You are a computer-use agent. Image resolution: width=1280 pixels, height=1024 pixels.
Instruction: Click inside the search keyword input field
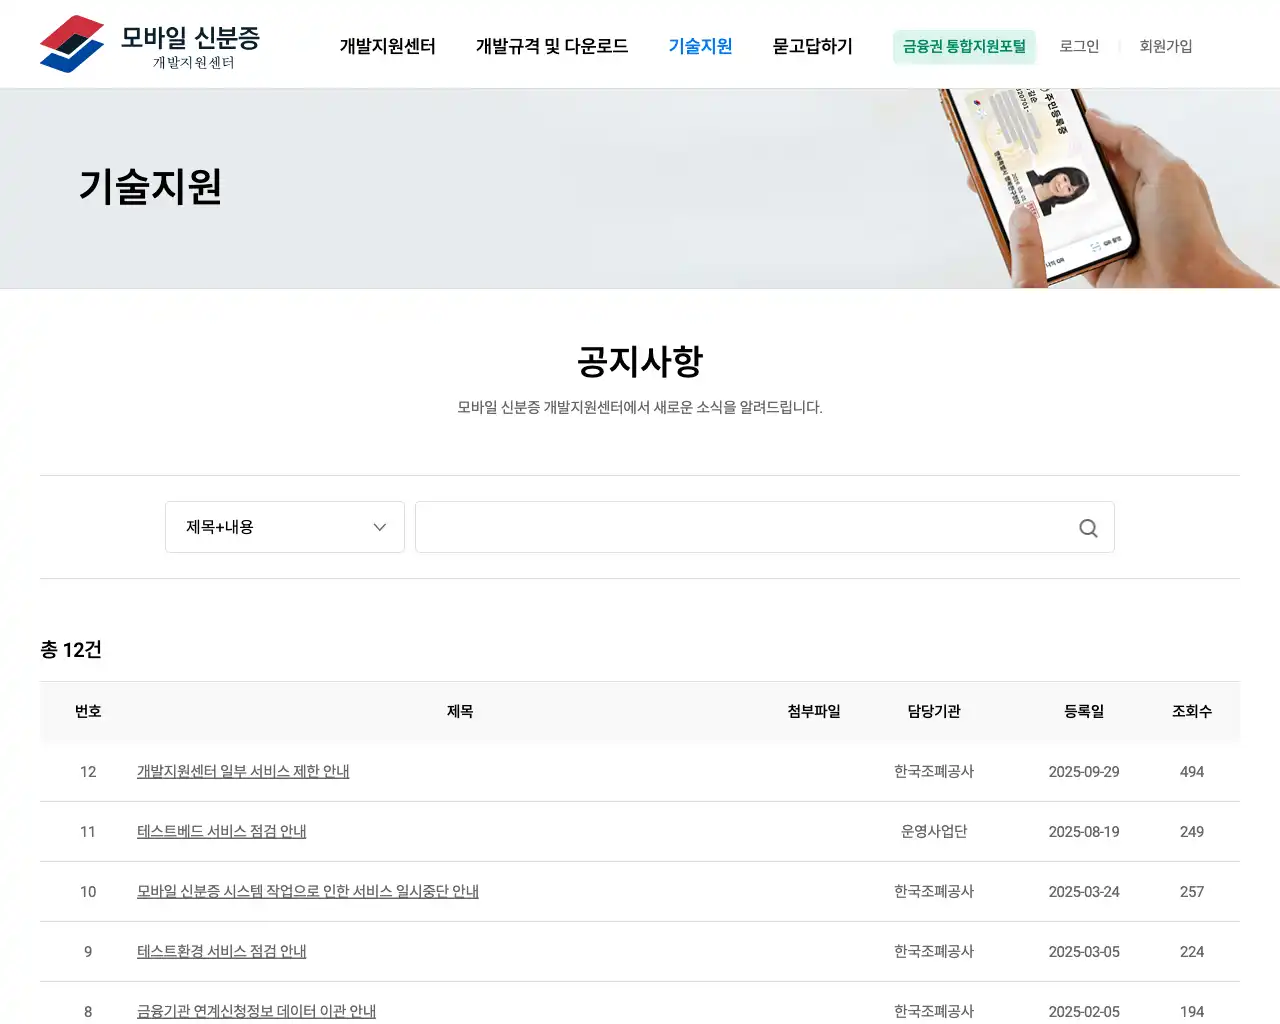(x=740, y=527)
